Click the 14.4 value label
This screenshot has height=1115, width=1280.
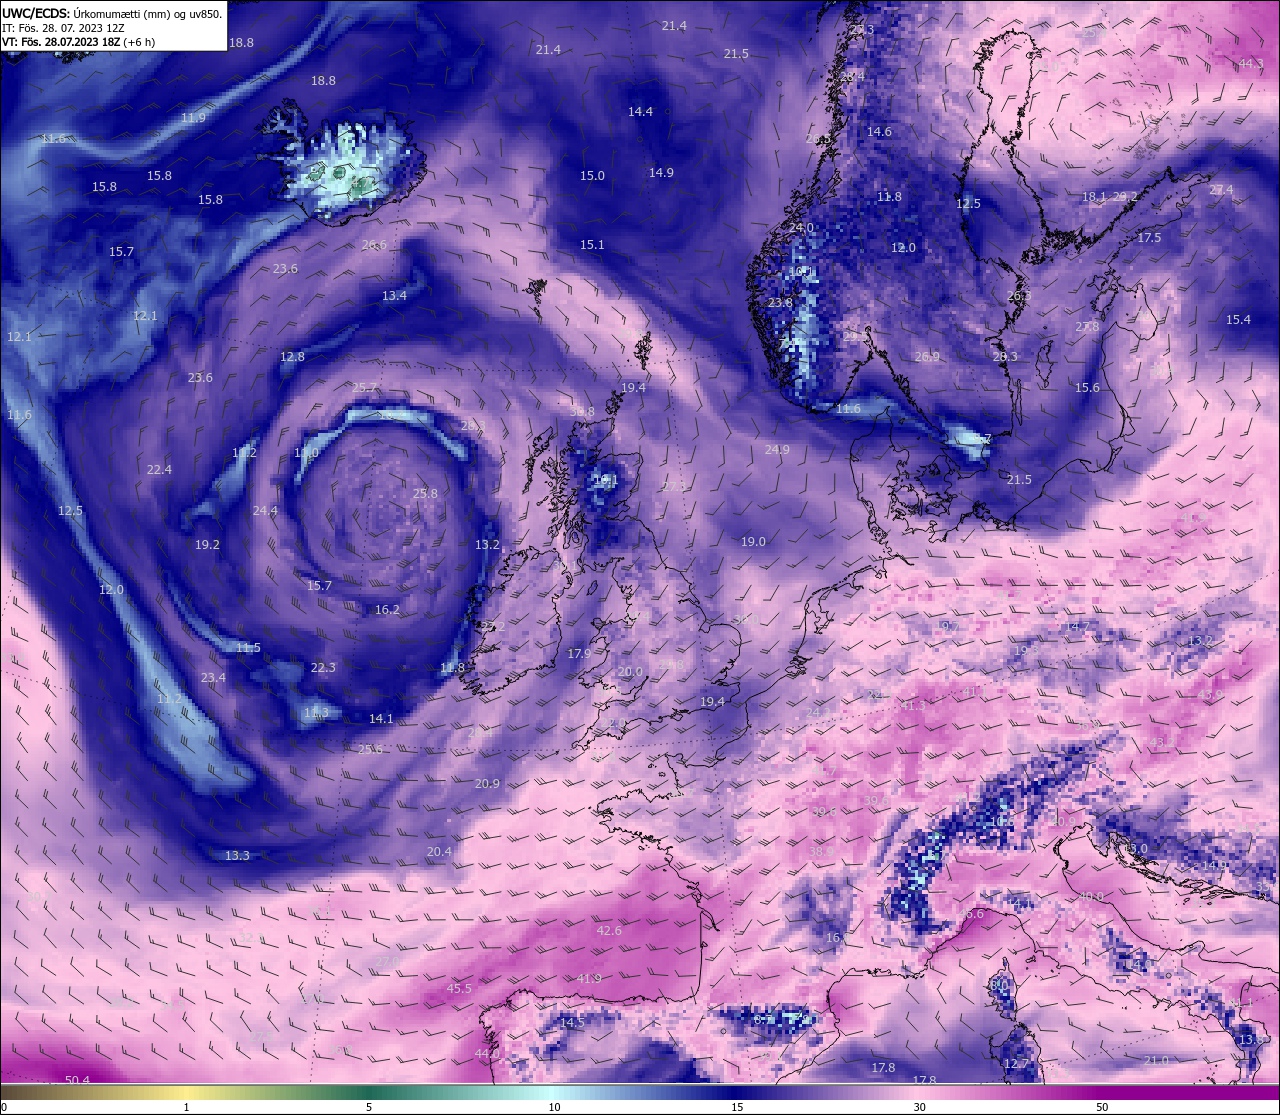640,111
